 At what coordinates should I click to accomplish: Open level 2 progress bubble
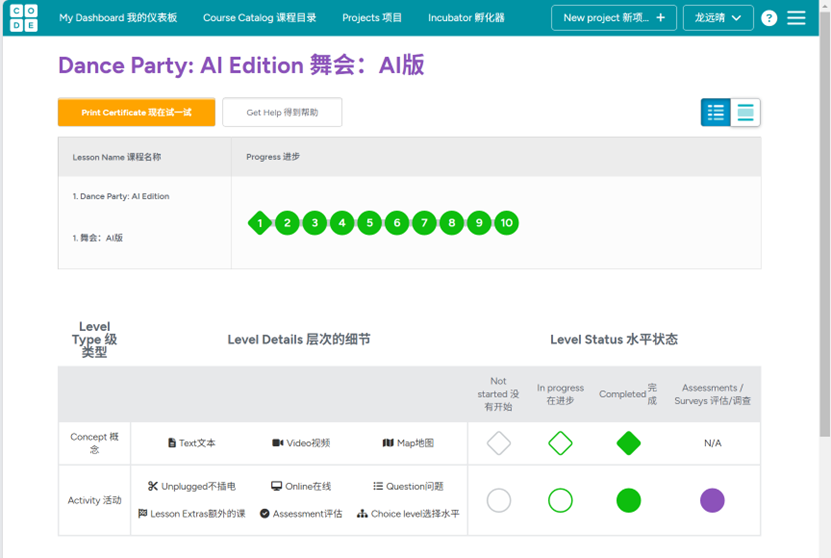coord(287,223)
